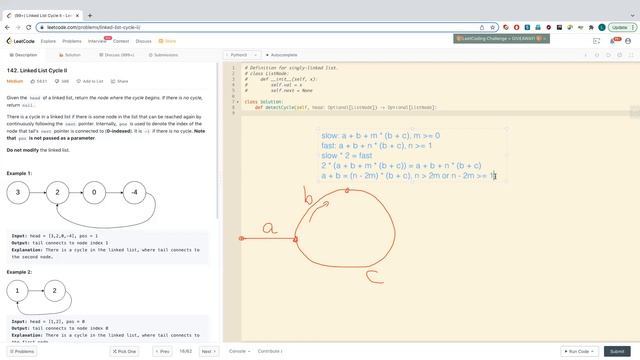Open the Discuss menu item in the top navigation
The height and width of the screenshot is (360, 640).
click(x=143, y=41)
